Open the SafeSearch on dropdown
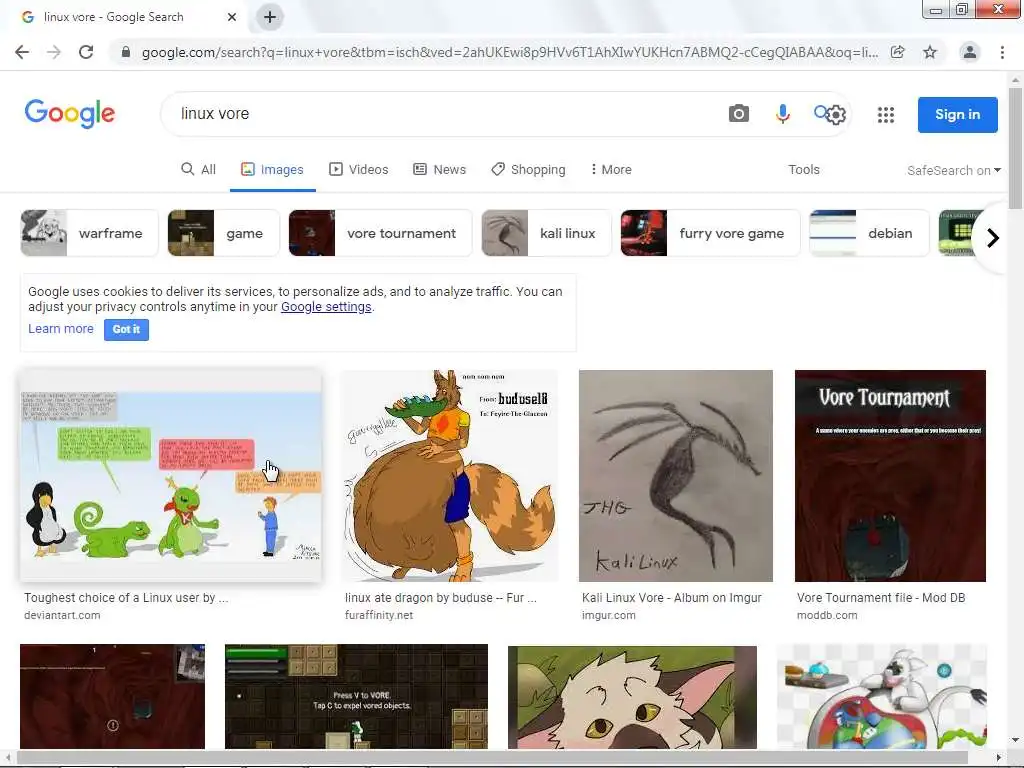 (x=953, y=170)
